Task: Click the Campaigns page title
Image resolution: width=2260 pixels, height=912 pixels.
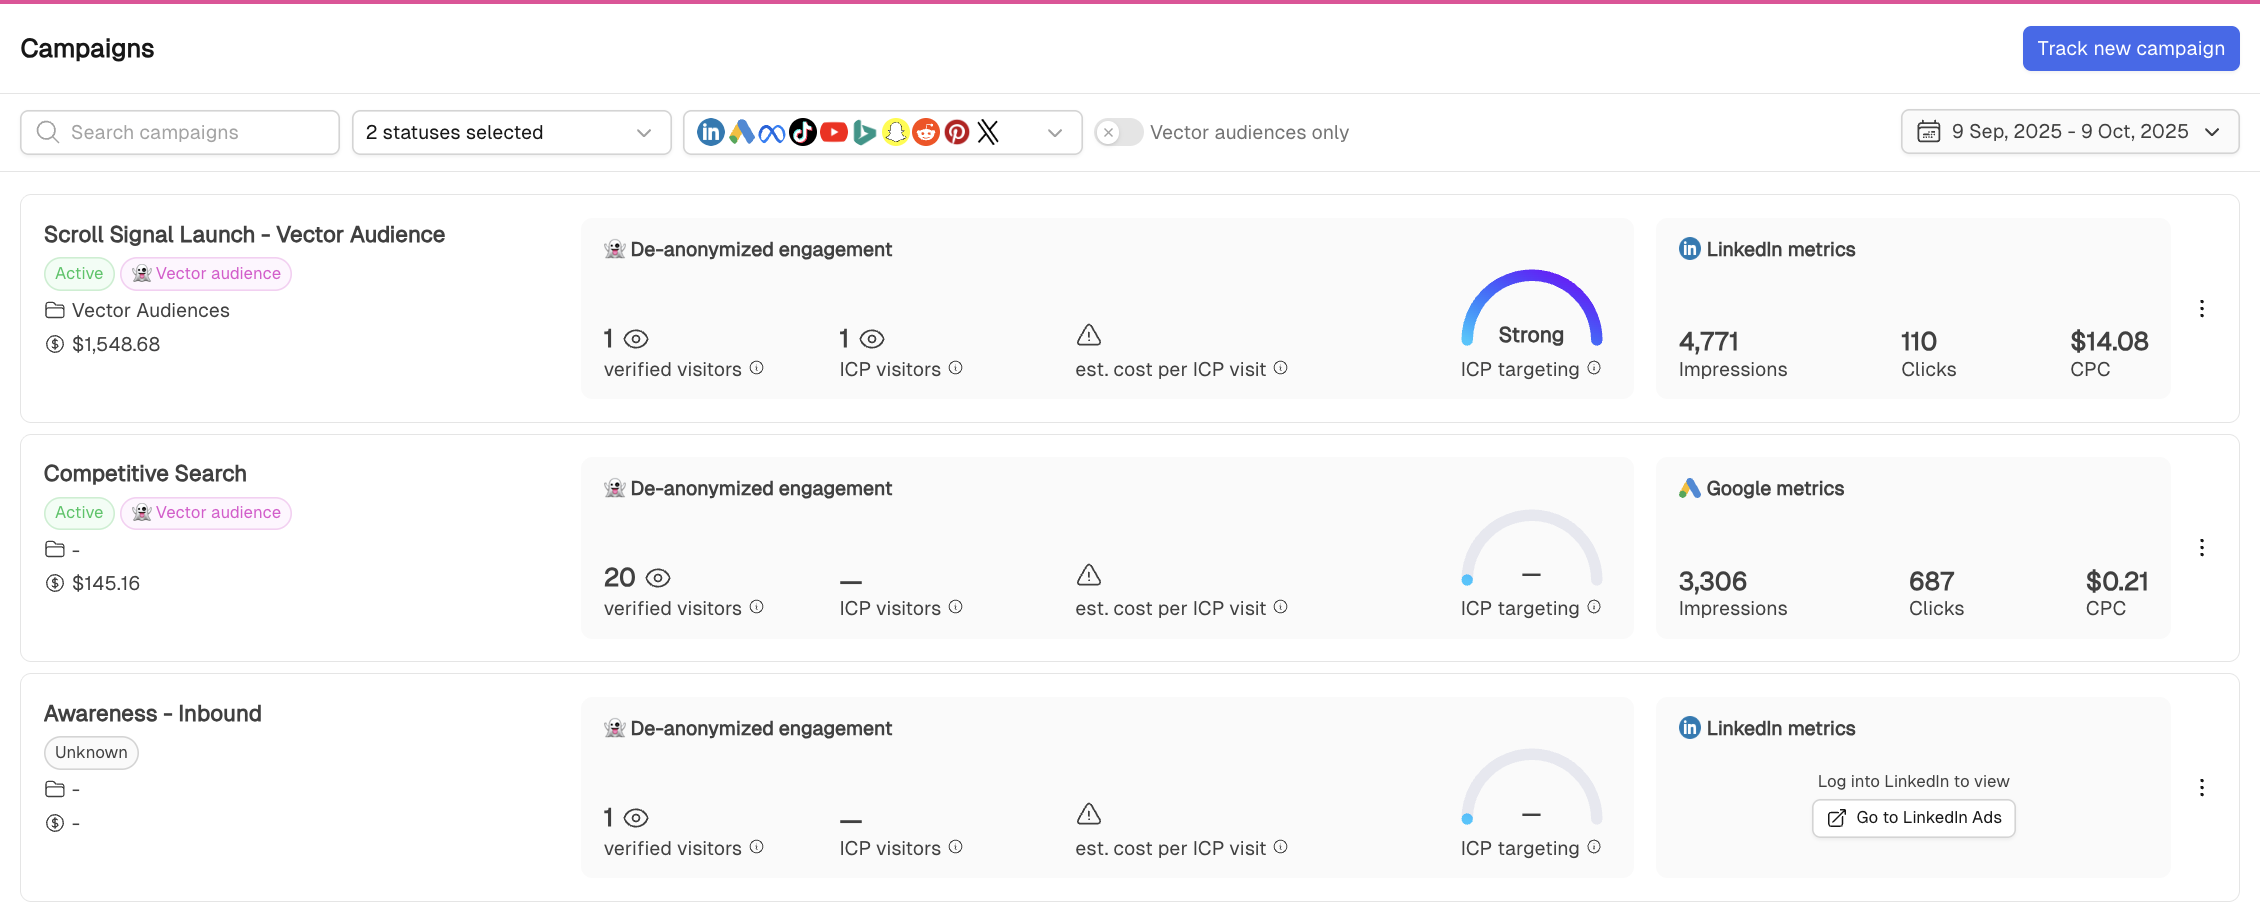Action: (x=87, y=48)
